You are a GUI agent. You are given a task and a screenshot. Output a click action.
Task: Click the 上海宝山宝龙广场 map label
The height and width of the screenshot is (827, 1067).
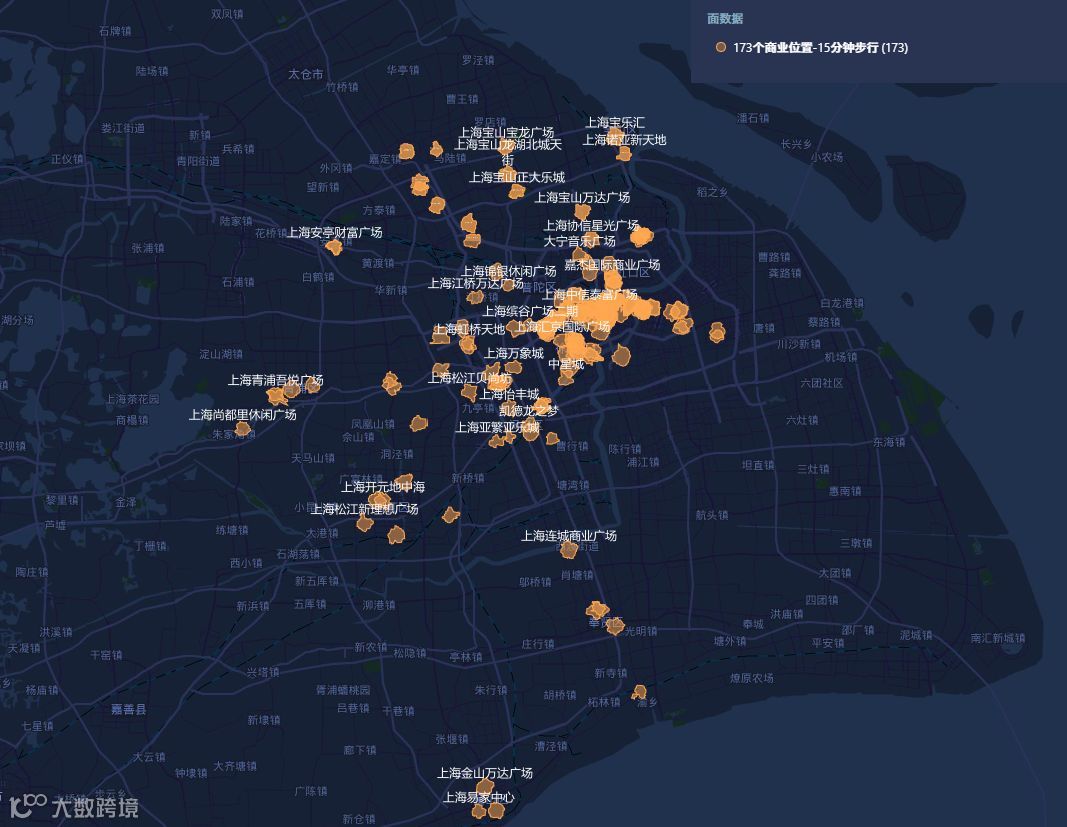pos(506,132)
